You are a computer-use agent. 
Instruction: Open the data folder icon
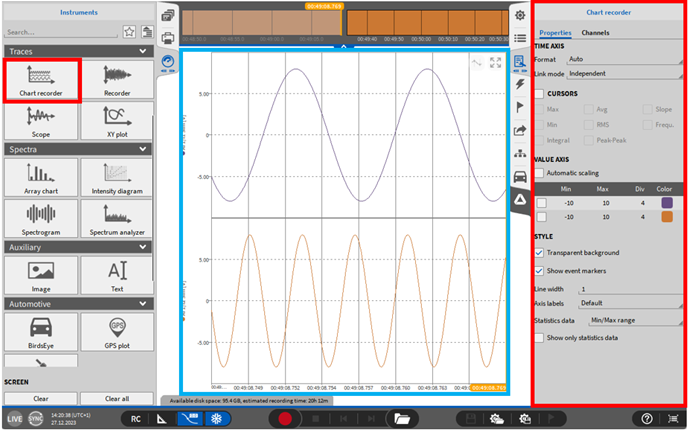coord(404,418)
